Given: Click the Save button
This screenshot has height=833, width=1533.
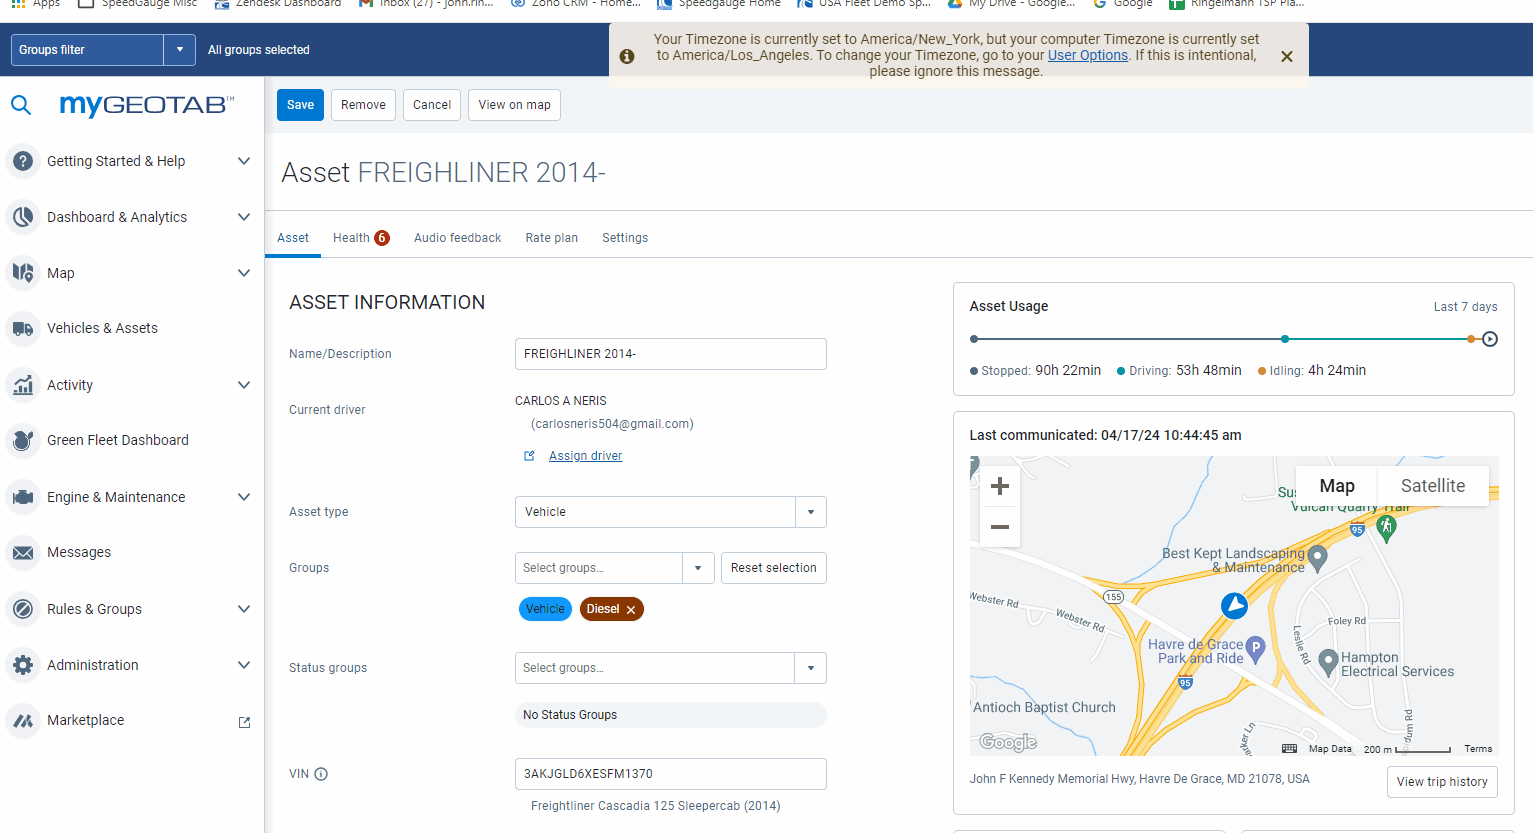Looking at the screenshot, I should tap(300, 105).
